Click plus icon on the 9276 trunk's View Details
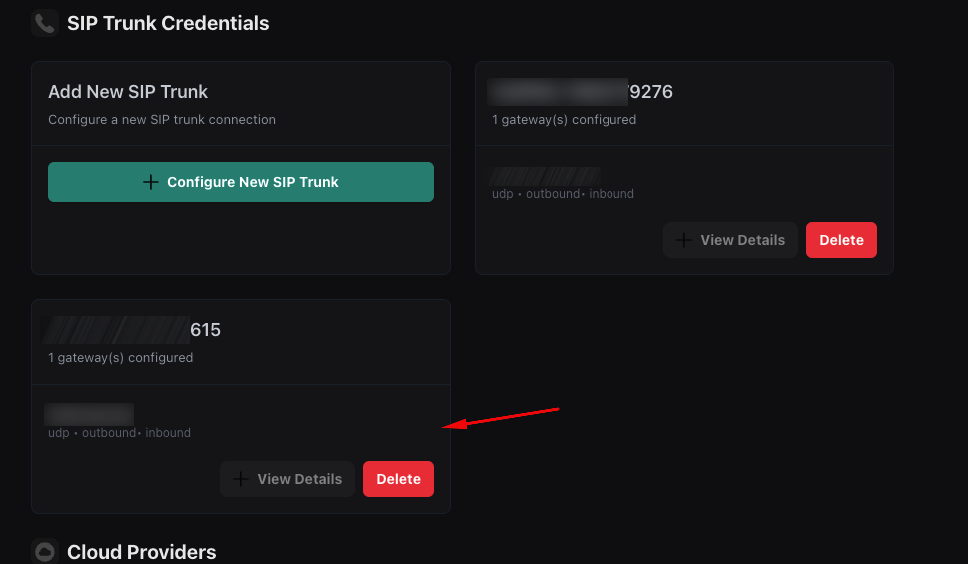This screenshot has width=968, height=564. [684, 240]
